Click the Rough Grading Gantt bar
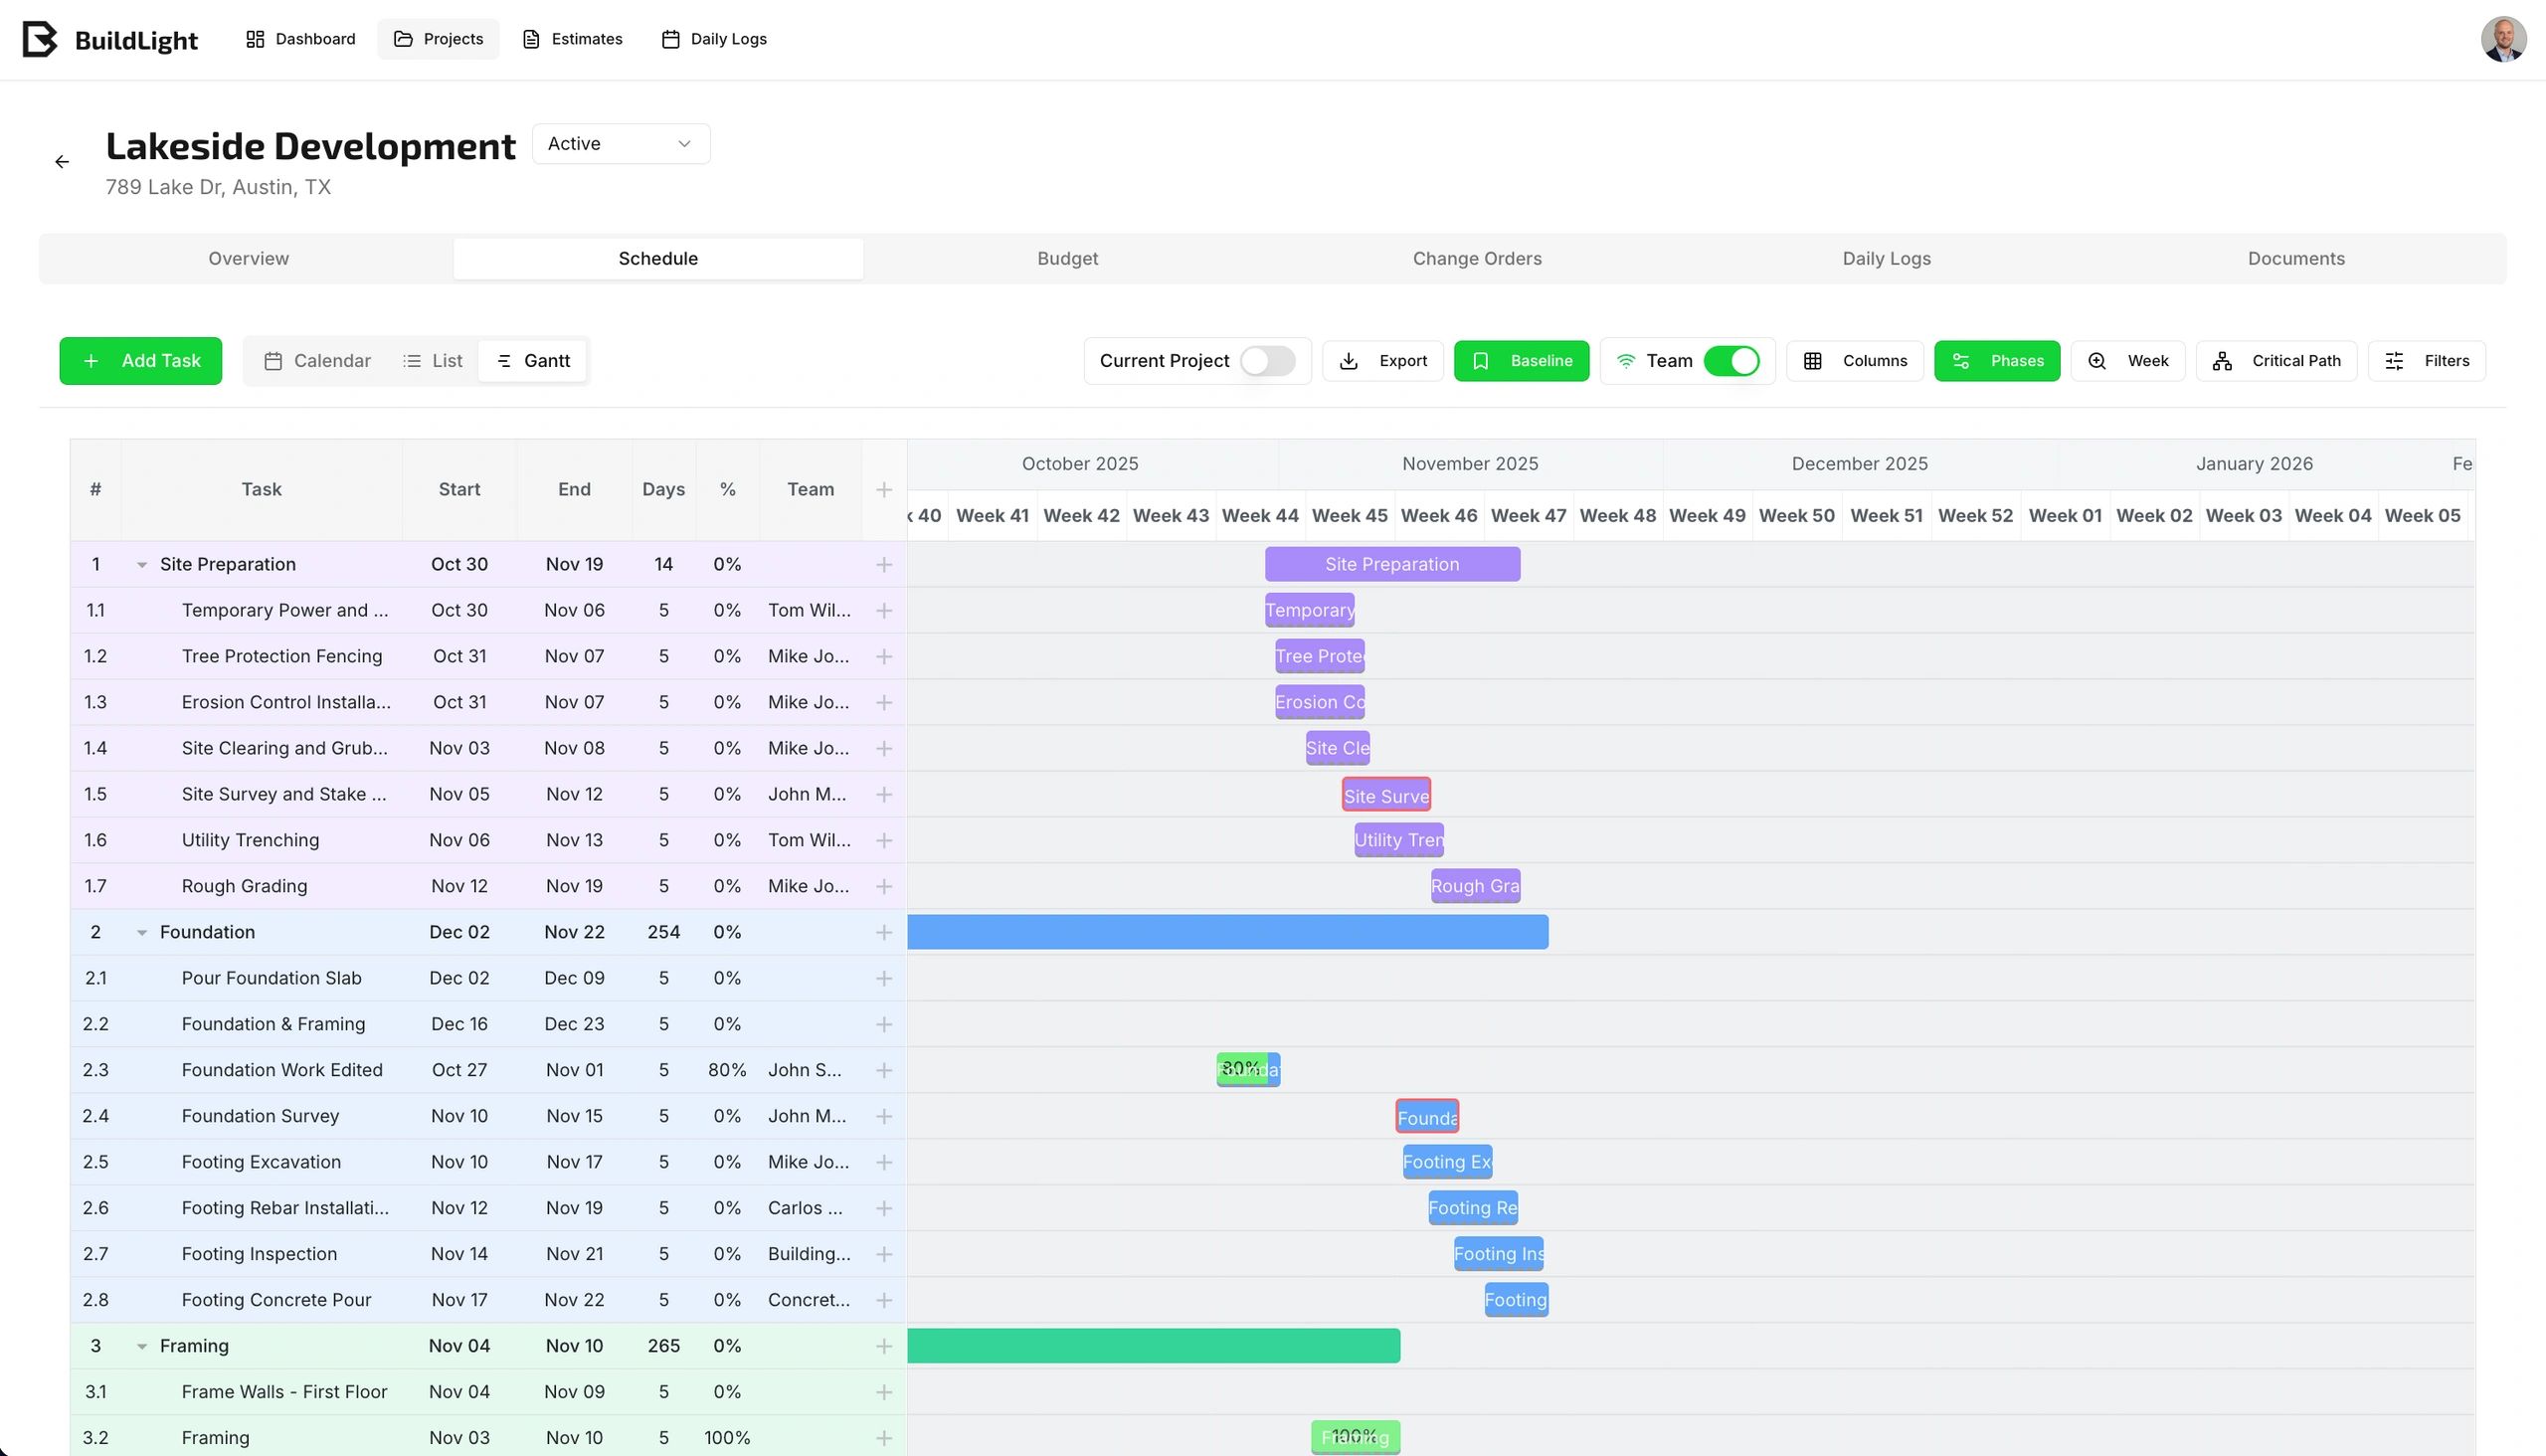 coord(1475,886)
